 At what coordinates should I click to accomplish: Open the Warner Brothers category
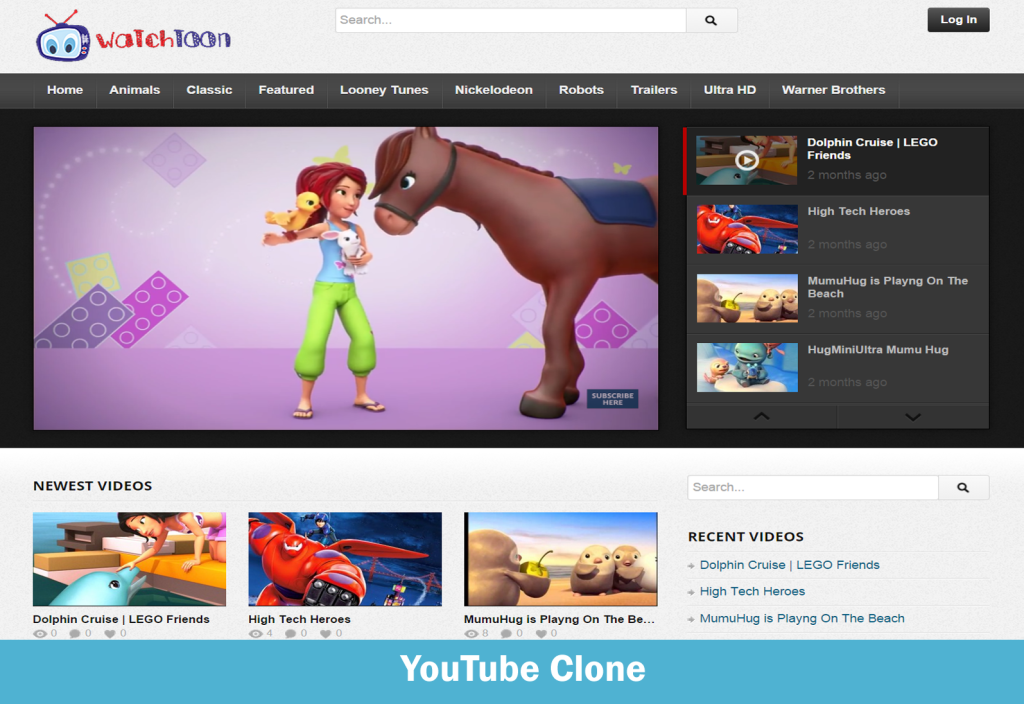pos(833,90)
